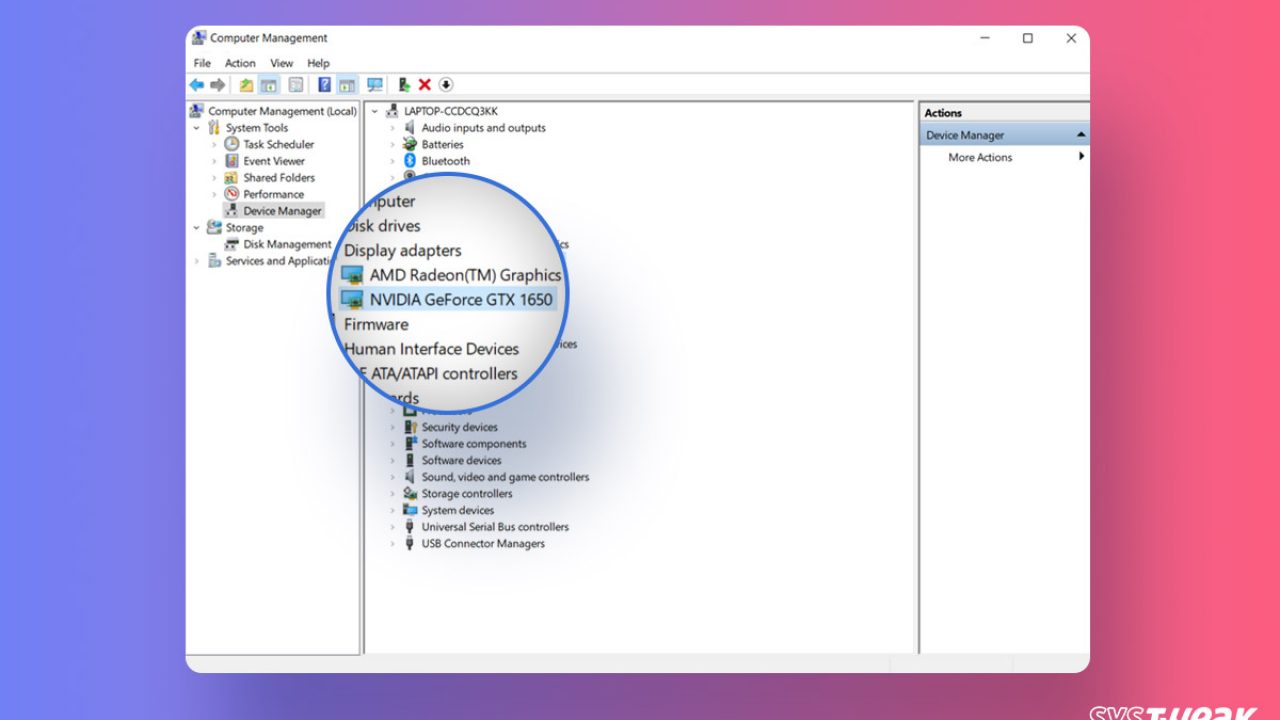Screen dimensions: 1280x720
Task: Select Disk Management in the left tree
Action: click(287, 244)
